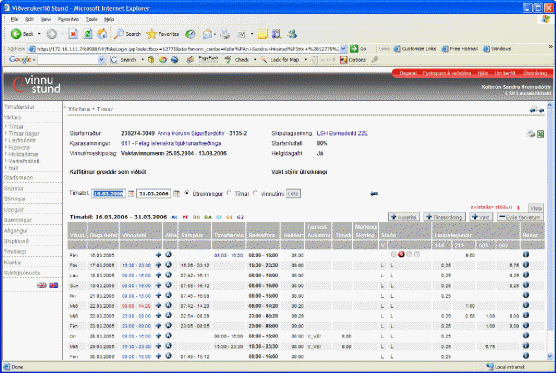Click the blue arrow after Leita button

point(374,194)
